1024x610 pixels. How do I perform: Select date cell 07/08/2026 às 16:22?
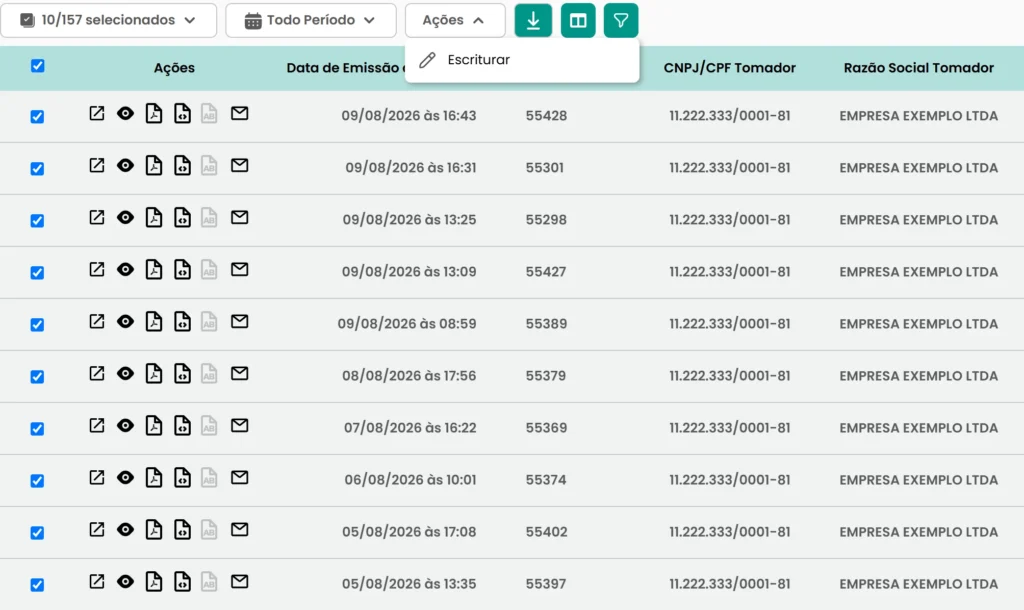(410, 428)
